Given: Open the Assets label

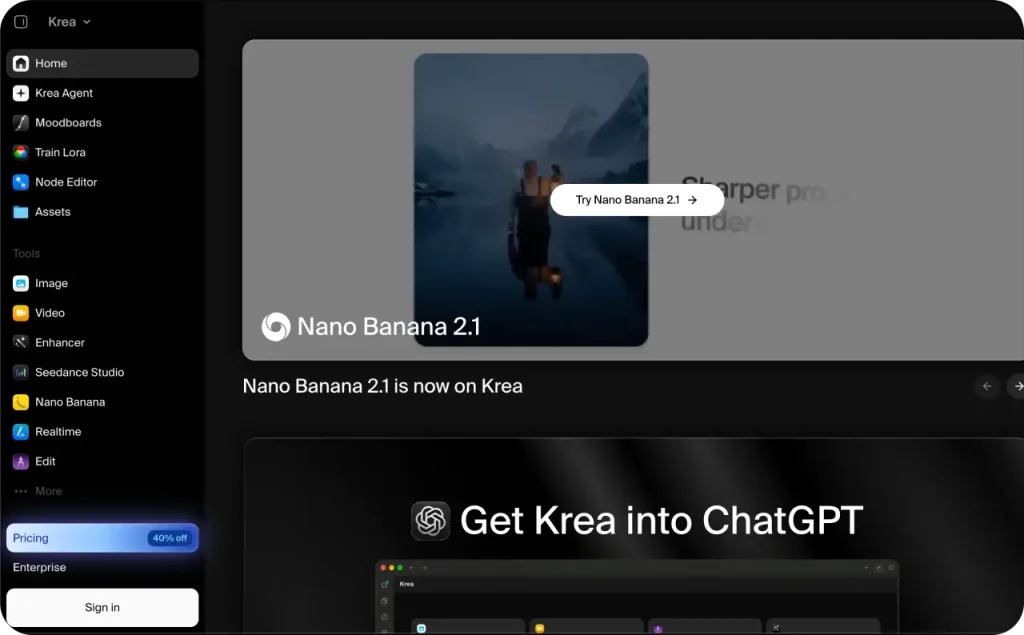Looking at the screenshot, I should tap(53, 212).
